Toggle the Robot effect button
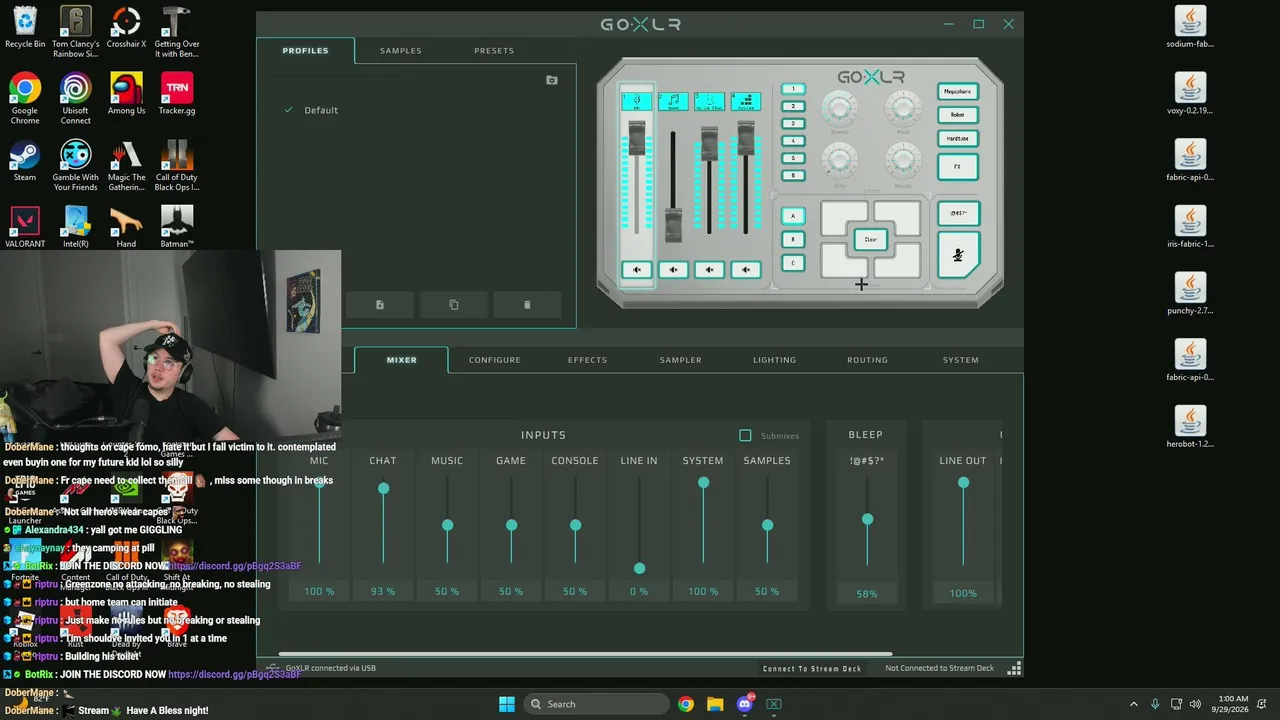The width and height of the screenshot is (1280, 720). (958, 115)
